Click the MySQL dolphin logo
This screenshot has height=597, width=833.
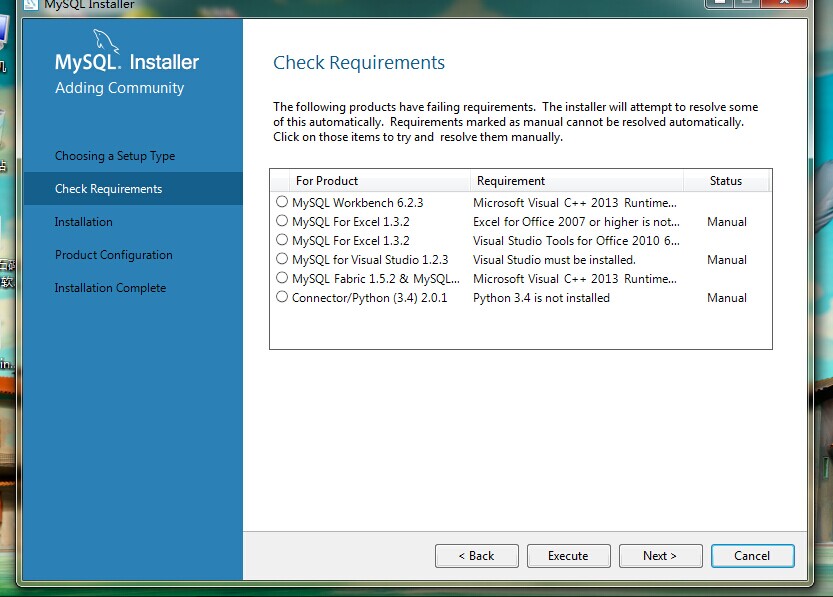tap(105, 41)
